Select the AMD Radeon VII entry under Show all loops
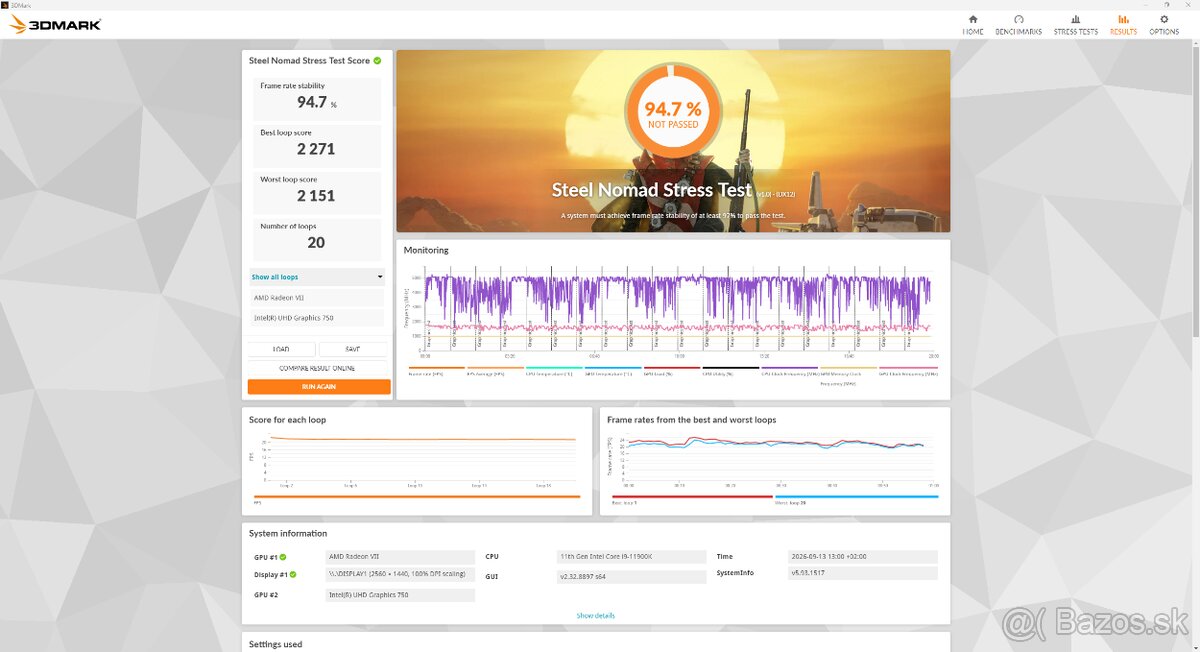This screenshot has height=652, width=1200. (317, 298)
